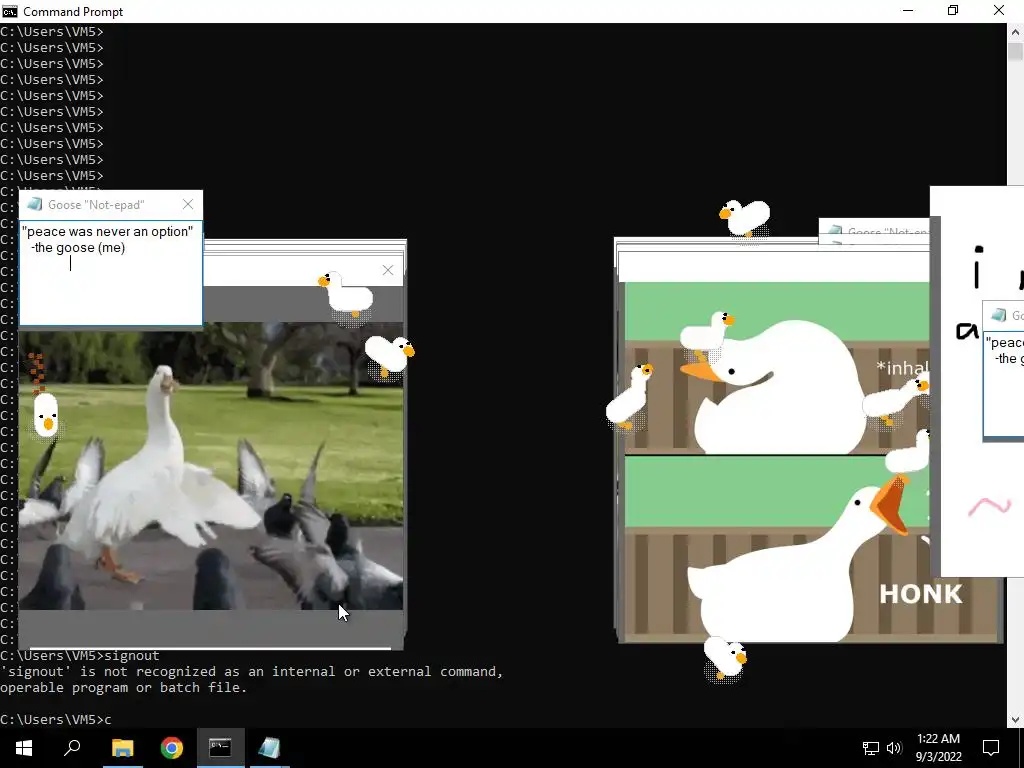1024x768 pixels.
Task: Click the goose beside the pigeon window edge
Action: pos(390,356)
